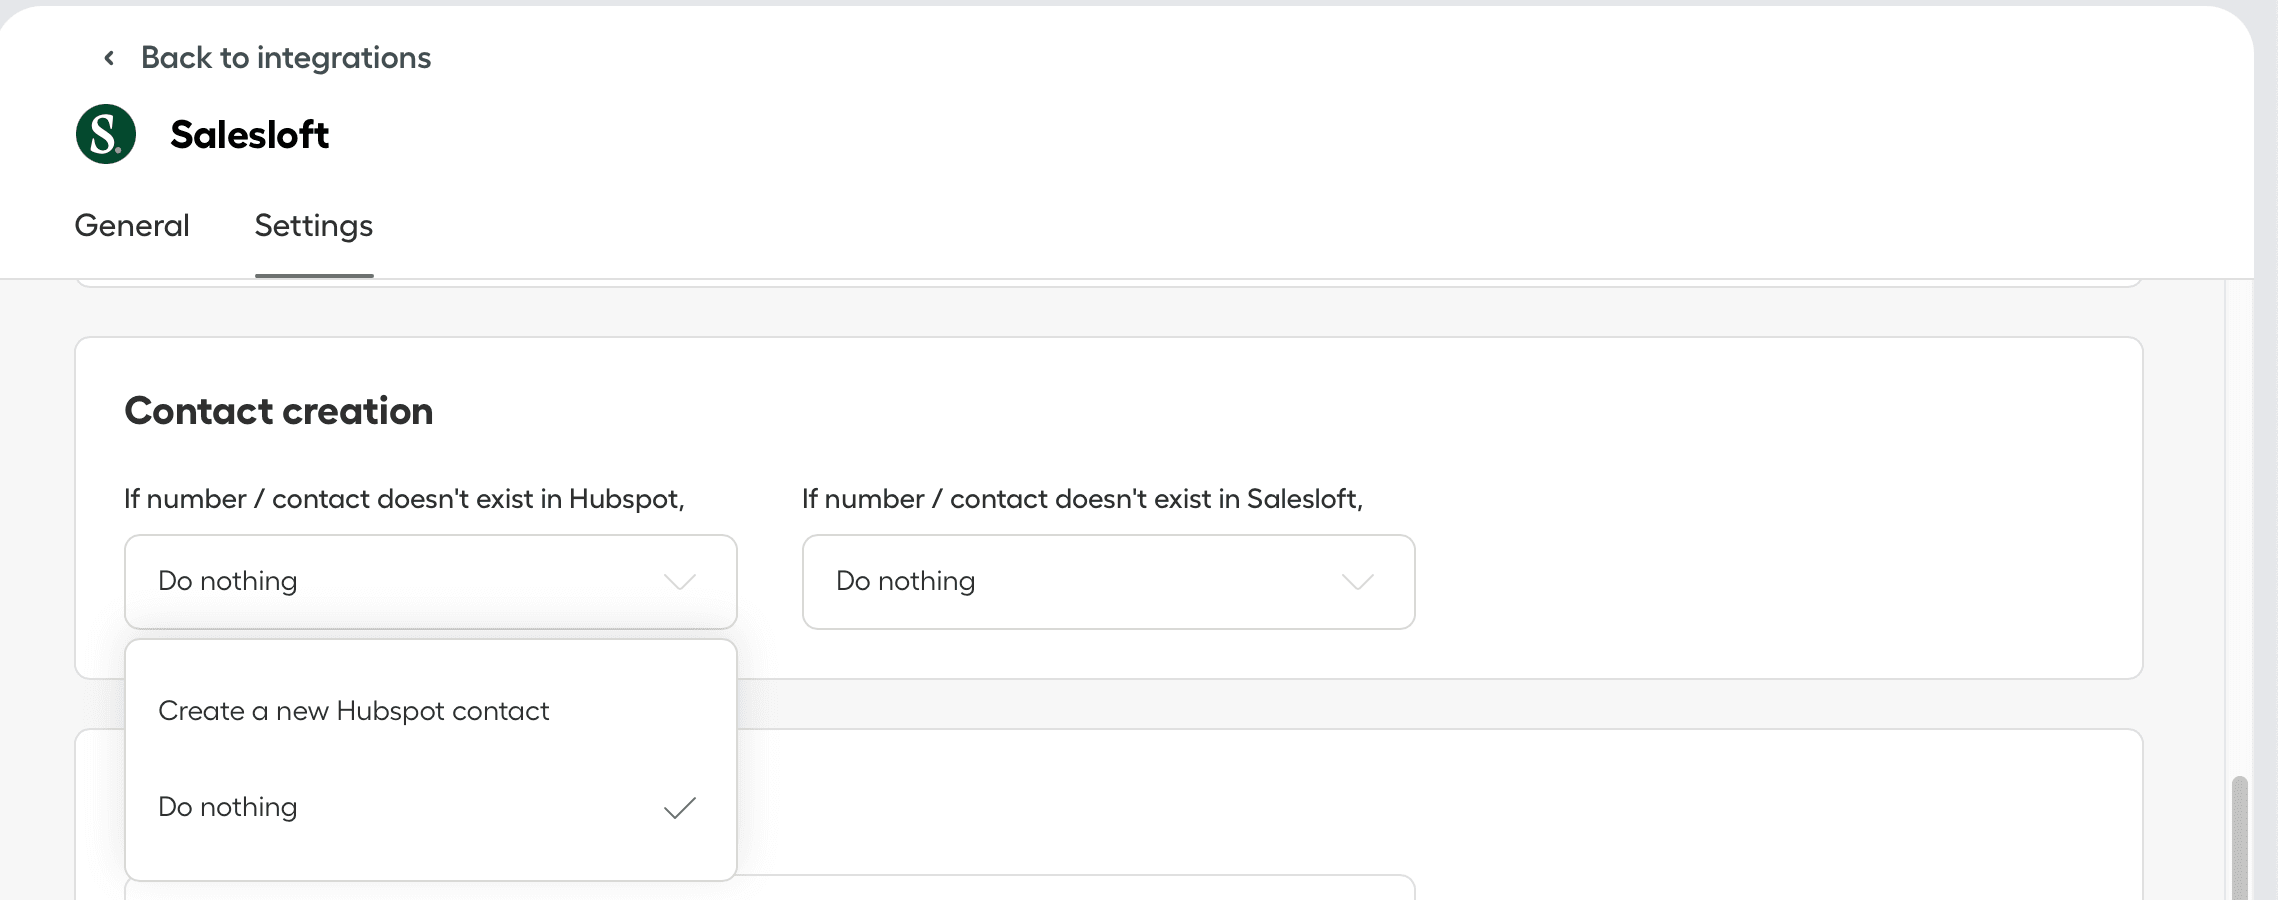Click the label about Salesloft contact missing
This screenshot has height=900, width=2278.
pos(1082,499)
